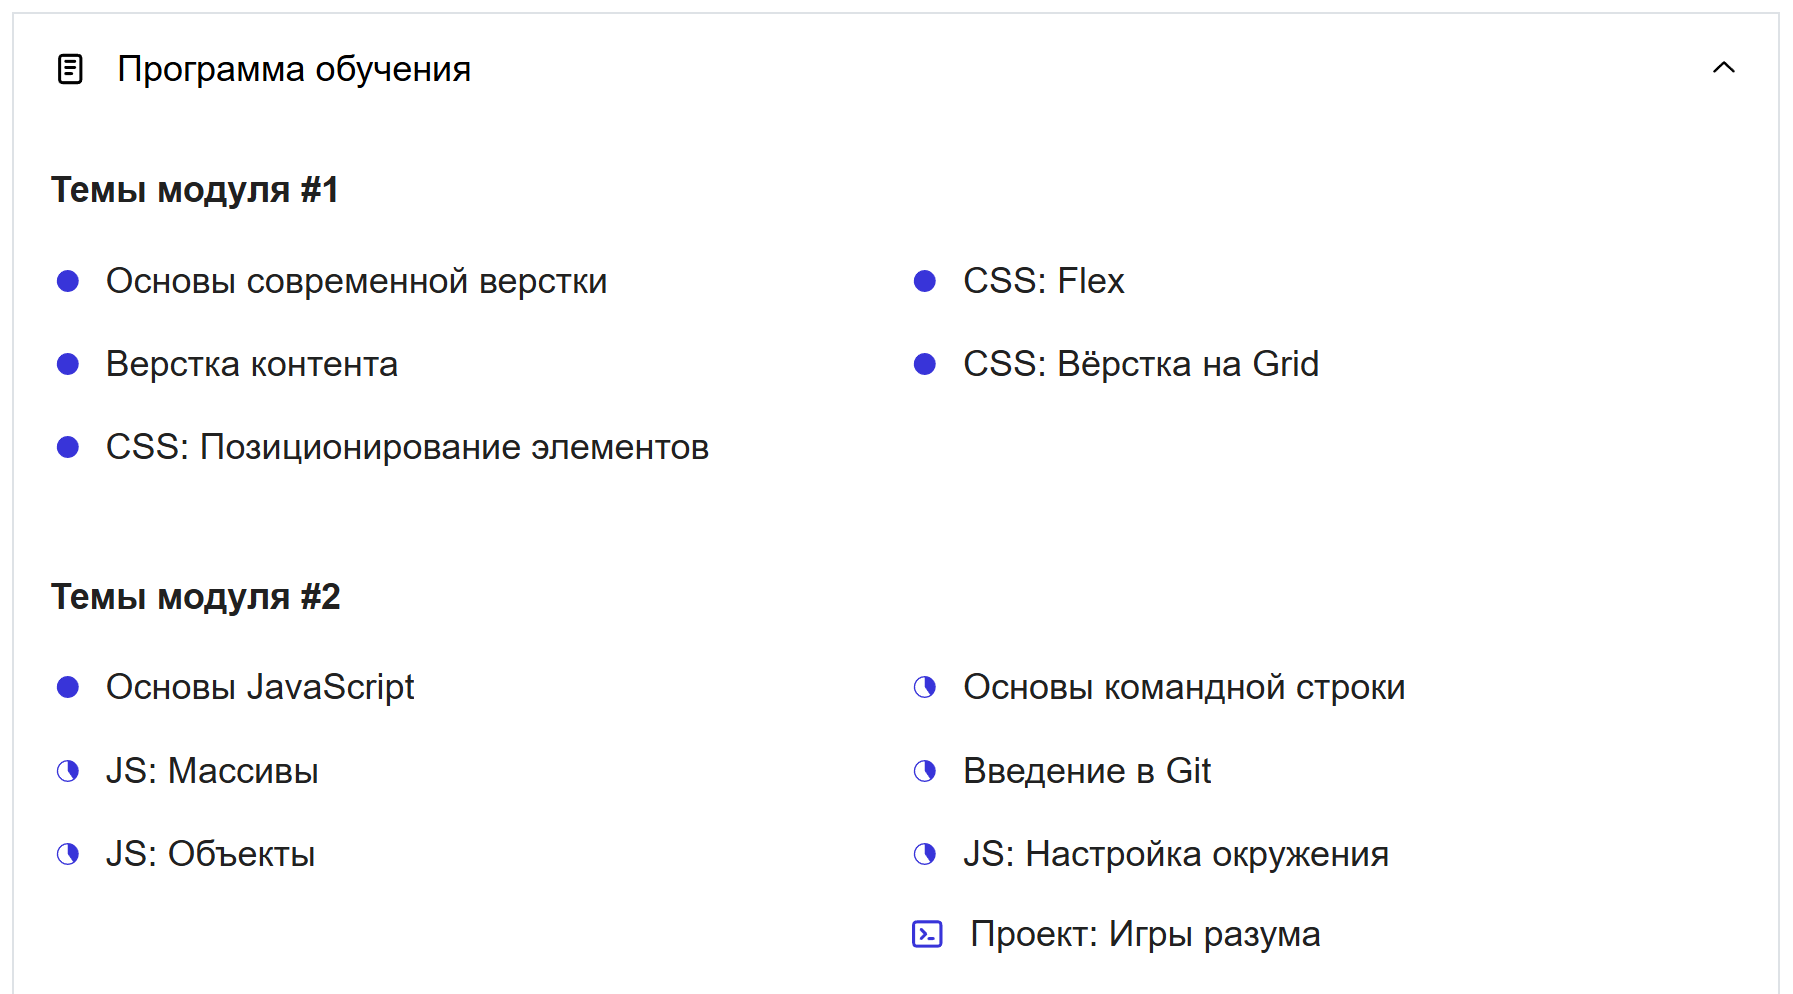Viewport: 1793px width, 994px height.
Task: Click the half-filled progress icon beside Введение в Git
Action: [x=925, y=771]
